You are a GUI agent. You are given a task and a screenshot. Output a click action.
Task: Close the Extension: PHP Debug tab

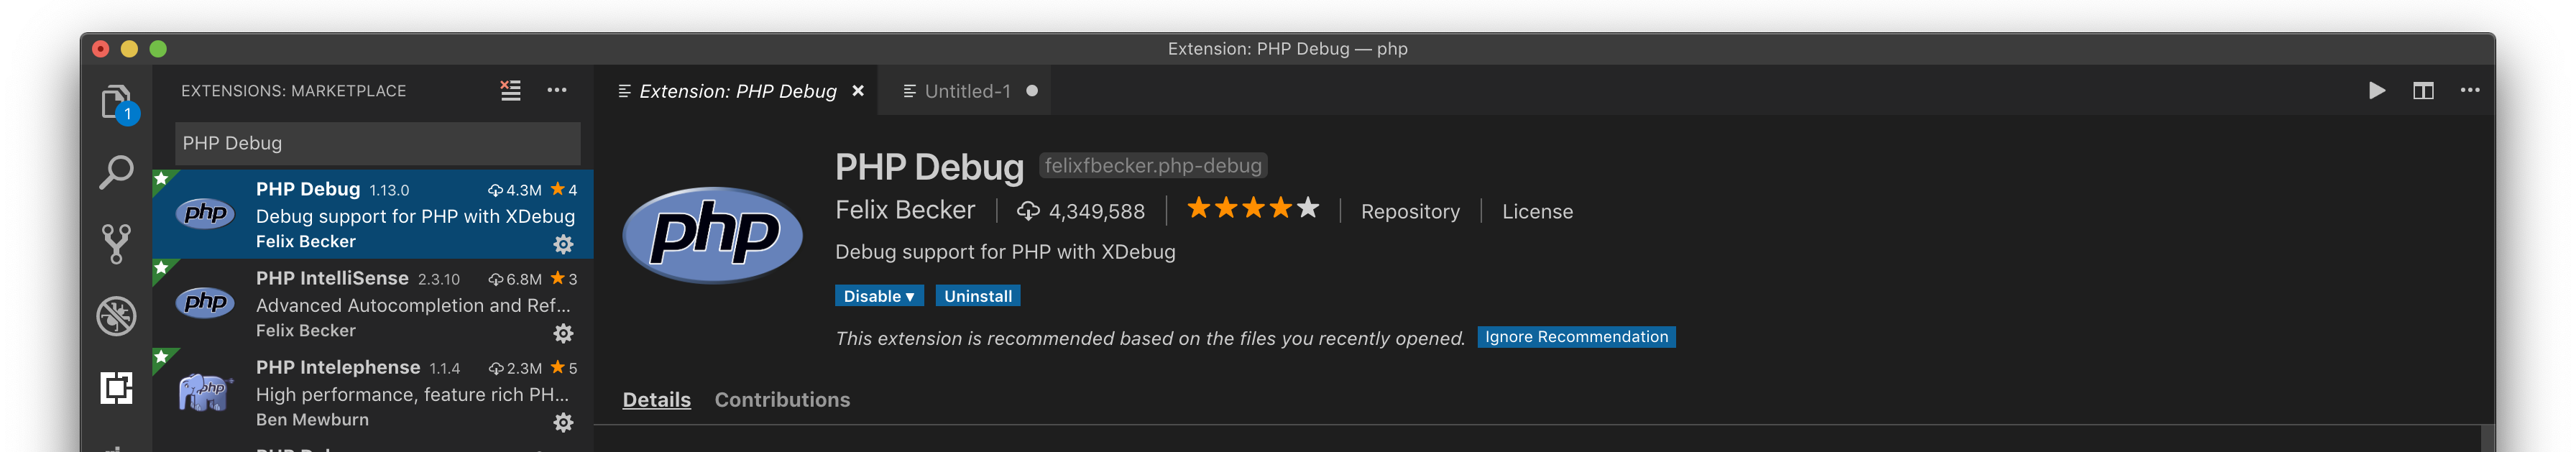click(858, 91)
